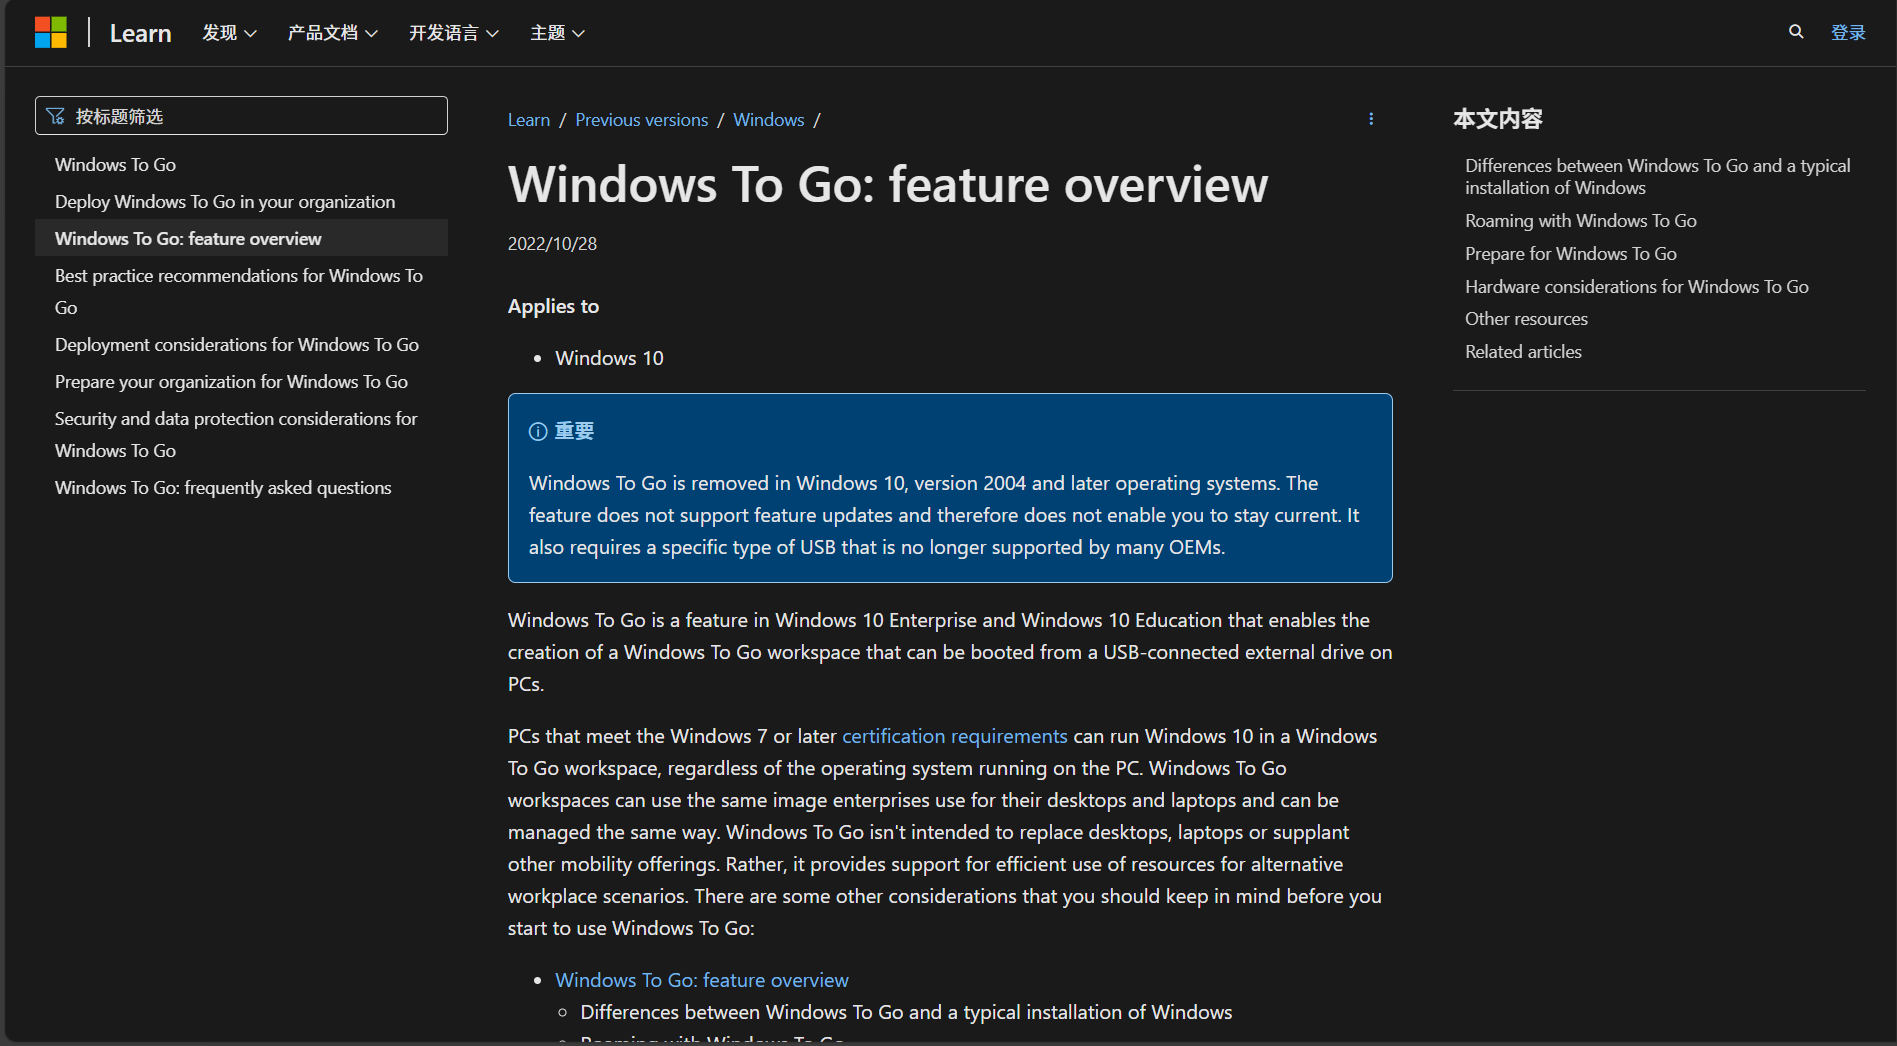This screenshot has height=1046, width=1897.
Task: Open the certification requirements link
Action: (954, 735)
